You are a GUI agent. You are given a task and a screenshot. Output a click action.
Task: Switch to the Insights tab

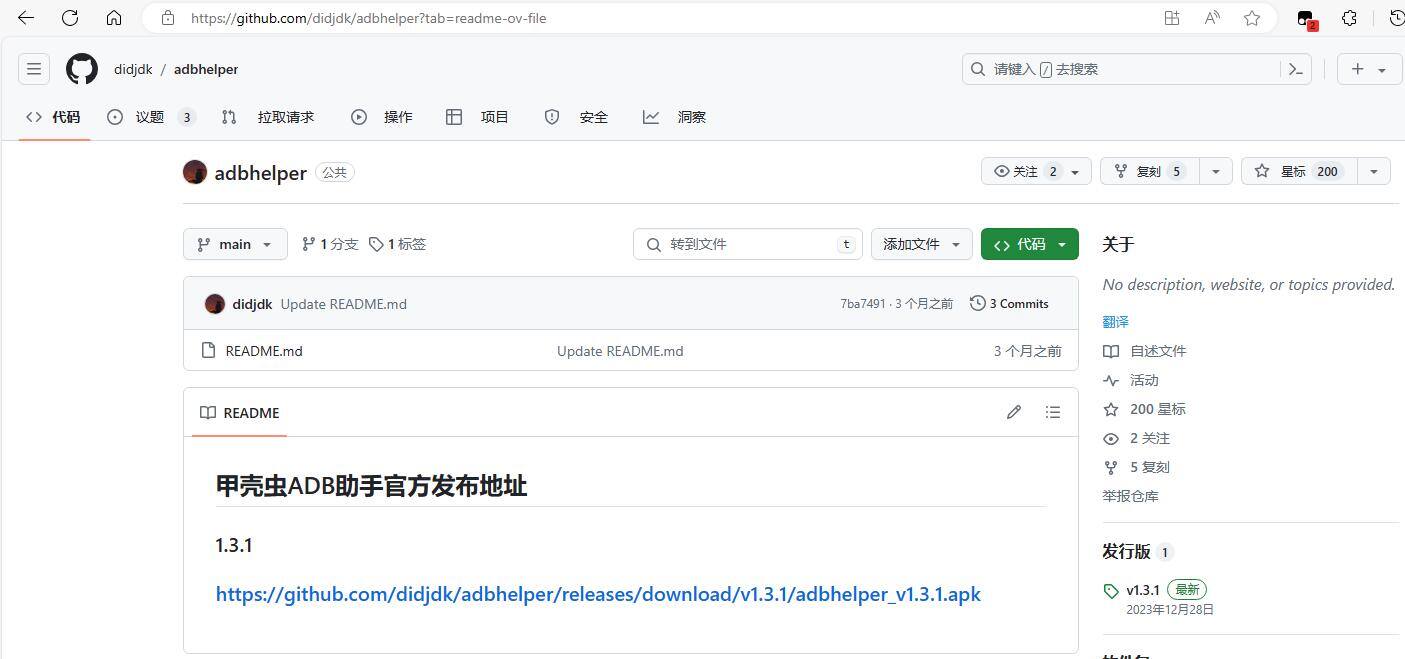tap(675, 117)
